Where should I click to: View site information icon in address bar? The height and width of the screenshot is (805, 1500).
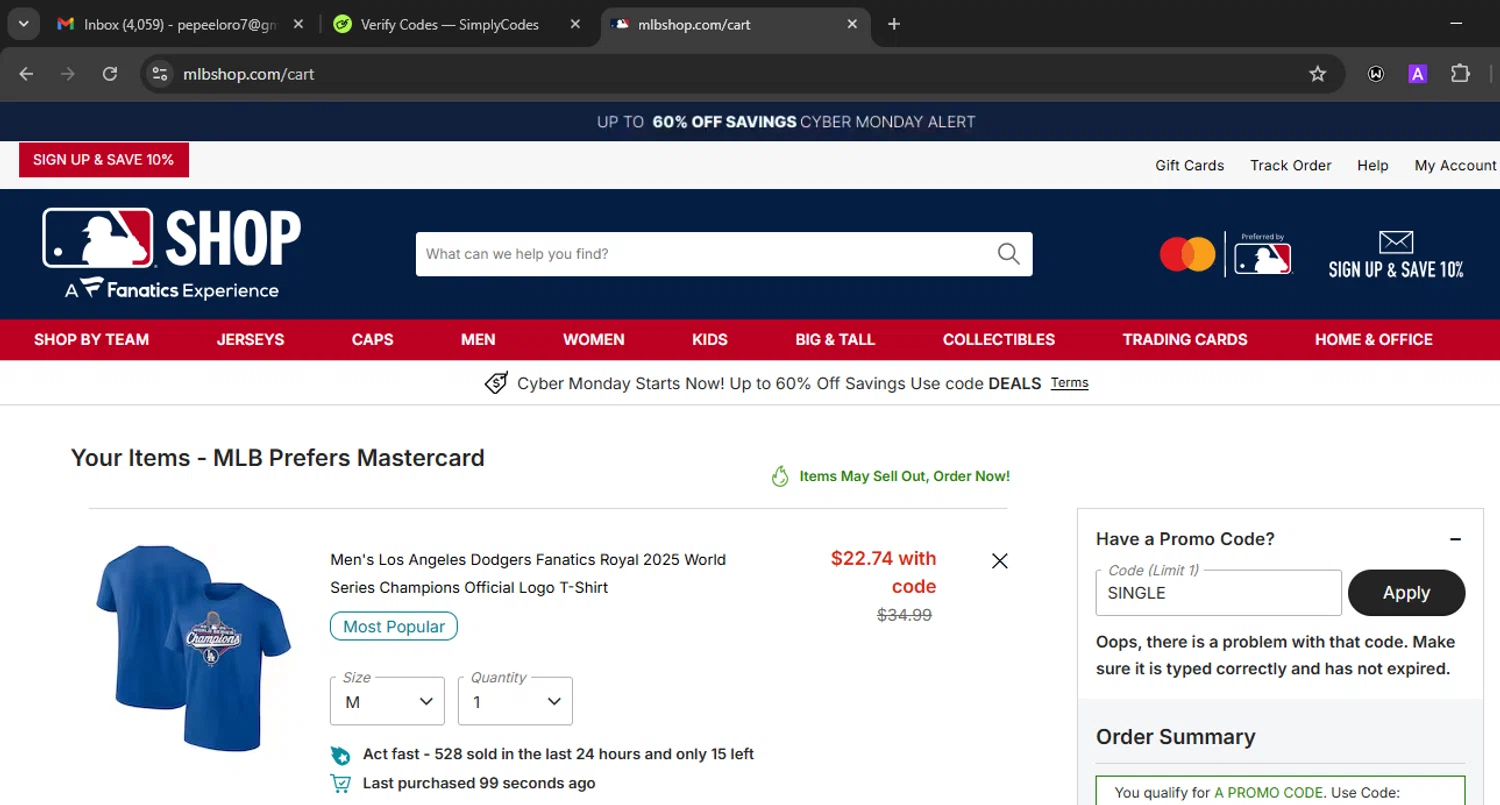pos(160,74)
